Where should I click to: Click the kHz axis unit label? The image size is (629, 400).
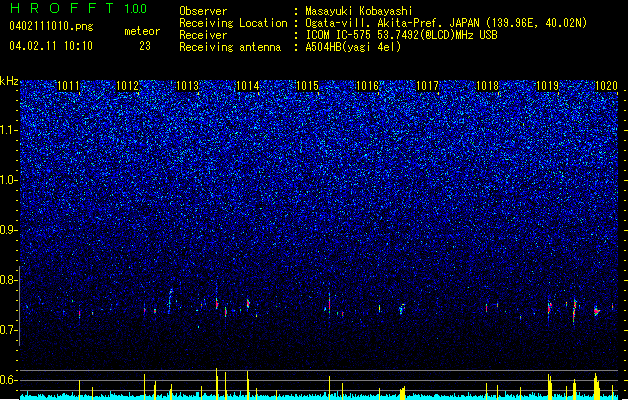click(9, 81)
